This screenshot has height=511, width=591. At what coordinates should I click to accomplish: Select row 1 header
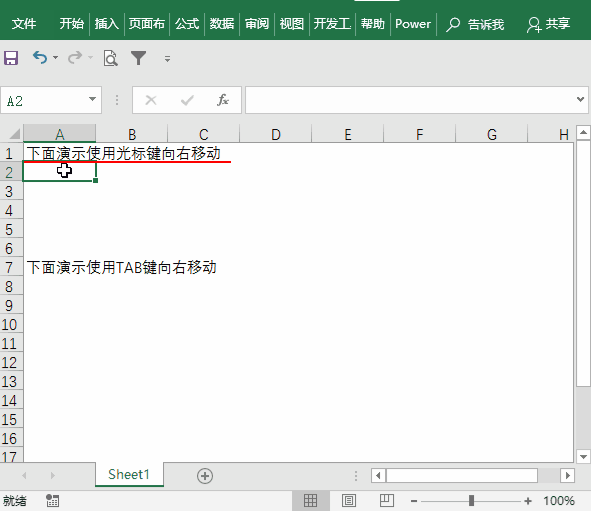(11, 153)
